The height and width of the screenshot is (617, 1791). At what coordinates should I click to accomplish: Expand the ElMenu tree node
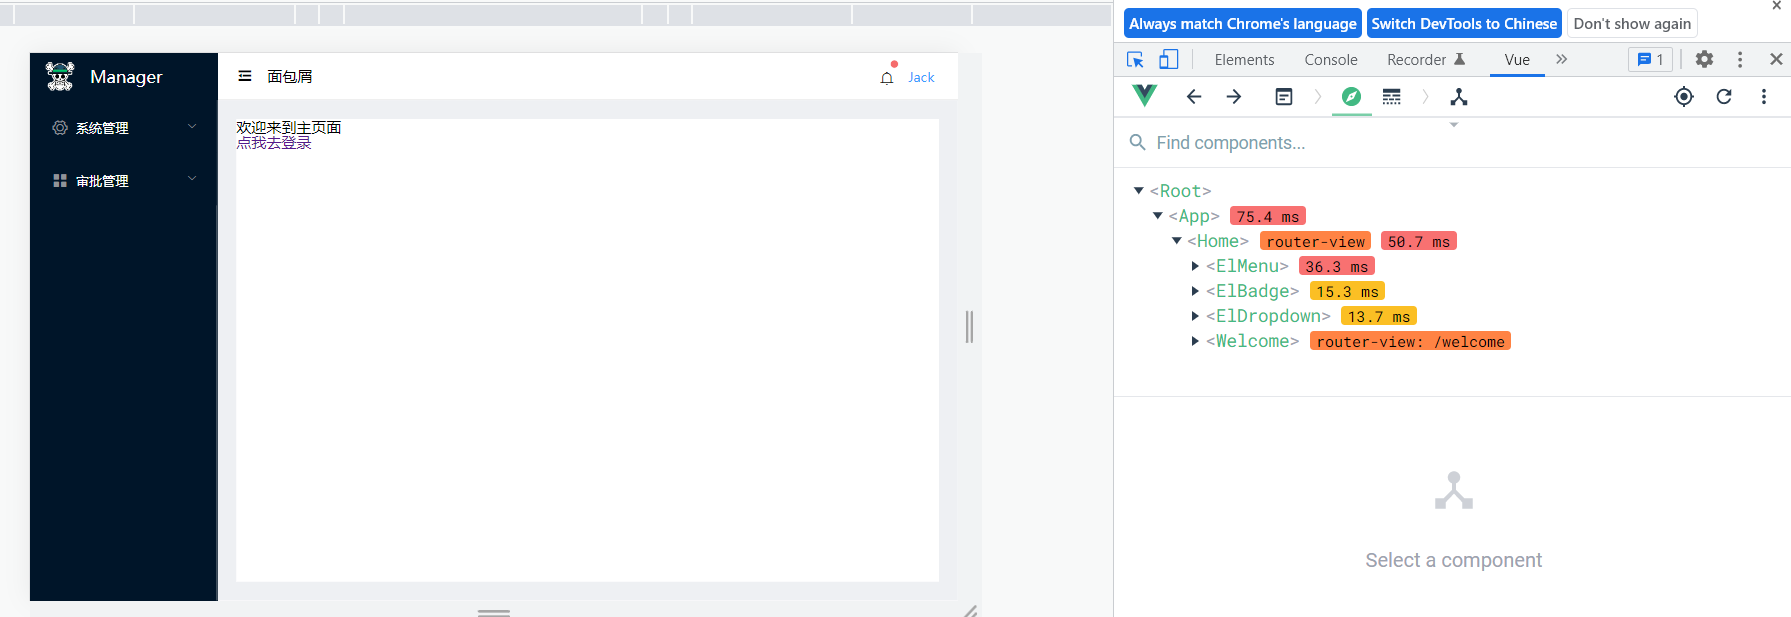pos(1195,266)
